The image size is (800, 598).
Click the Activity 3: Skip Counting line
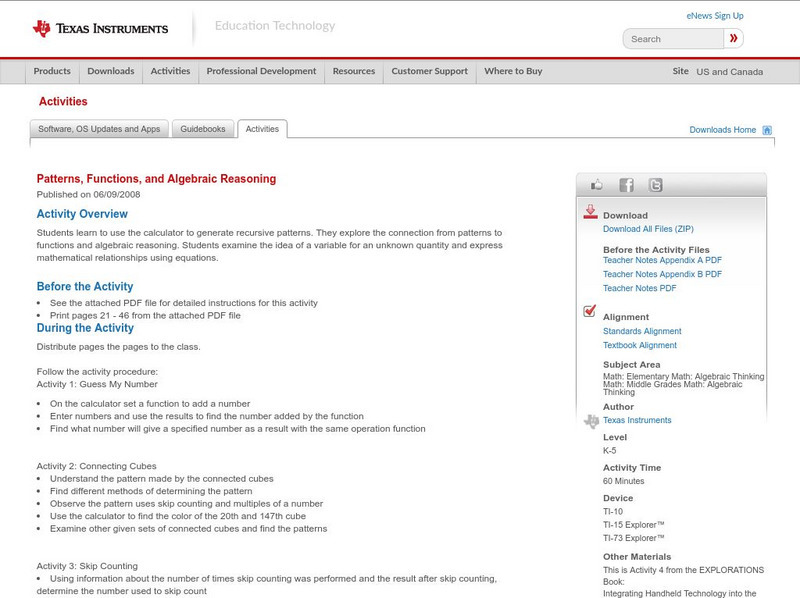point(87,566)
